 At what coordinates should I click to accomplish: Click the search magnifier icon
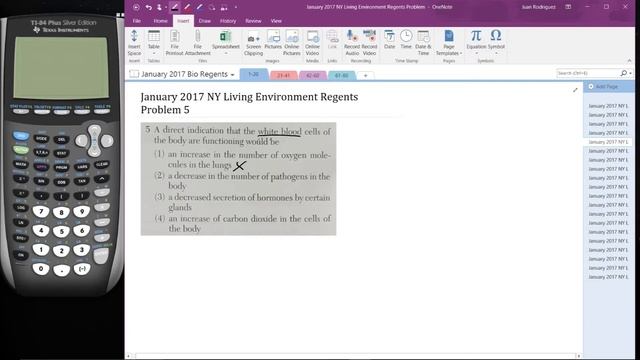624,73
